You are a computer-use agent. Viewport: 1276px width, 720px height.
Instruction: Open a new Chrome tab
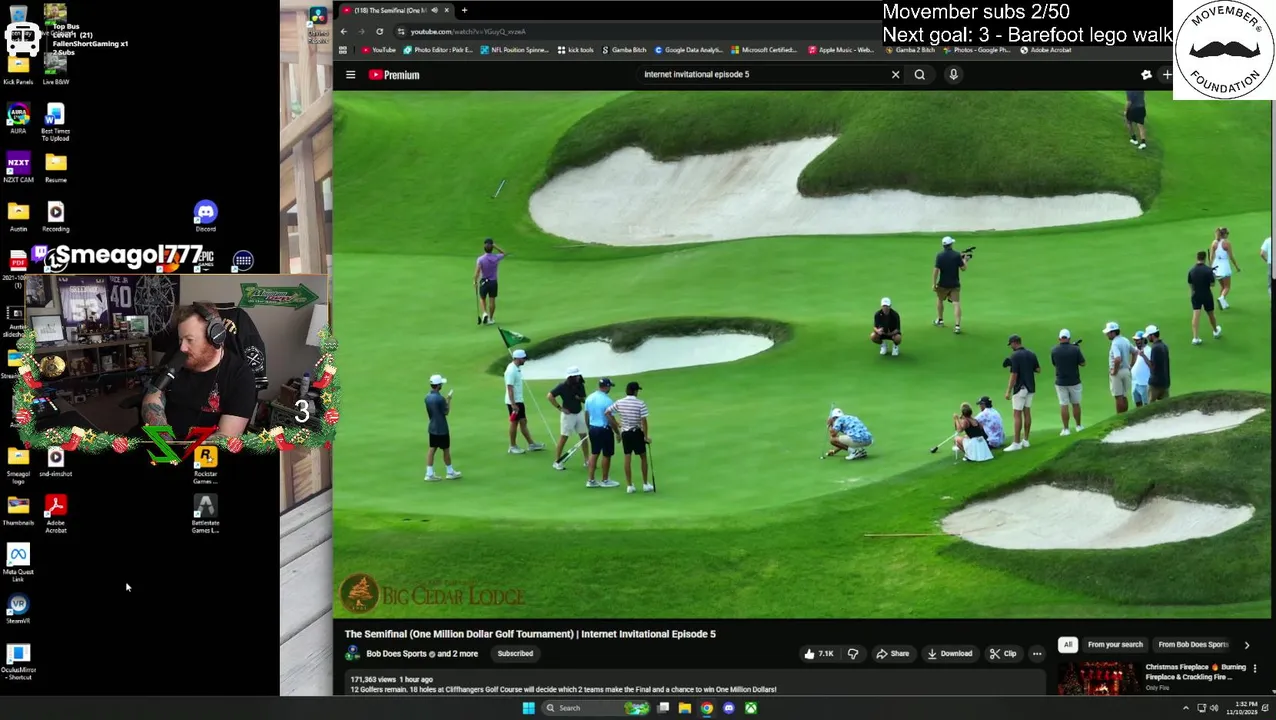tap(464, 10)
